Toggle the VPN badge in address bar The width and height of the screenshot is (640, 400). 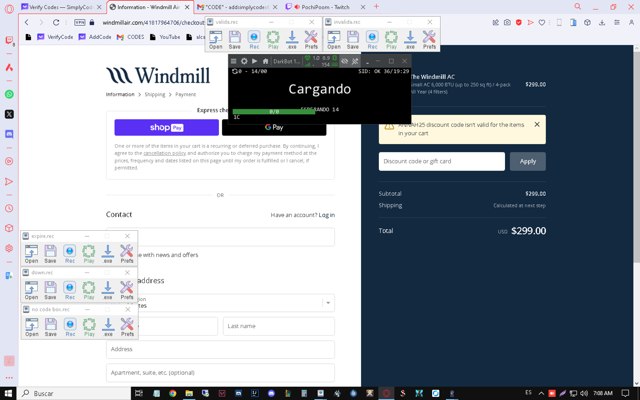pos(80,22)
